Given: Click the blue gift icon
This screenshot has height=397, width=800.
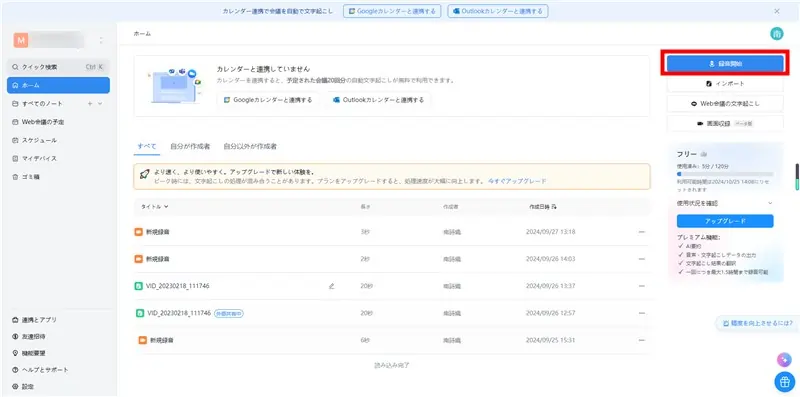Looking at the screenshot, I should coord(784,381).
